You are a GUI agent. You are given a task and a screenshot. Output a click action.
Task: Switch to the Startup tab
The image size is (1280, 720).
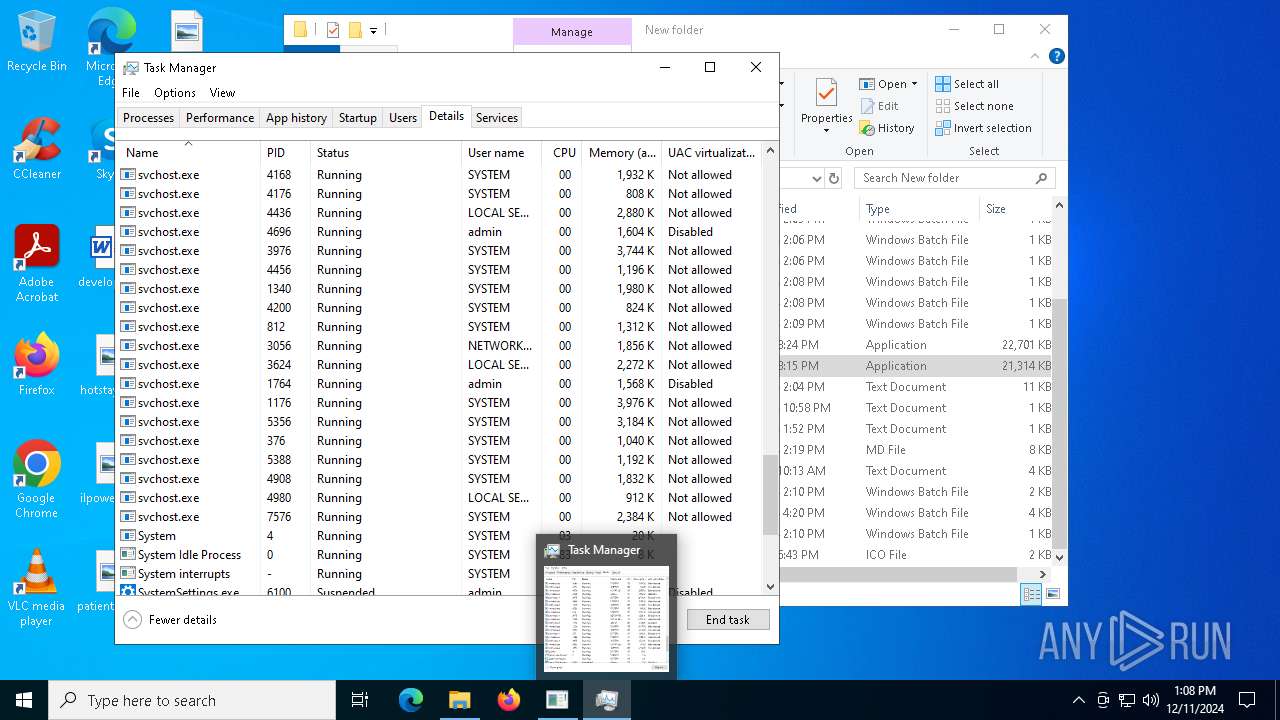[357, 118]
